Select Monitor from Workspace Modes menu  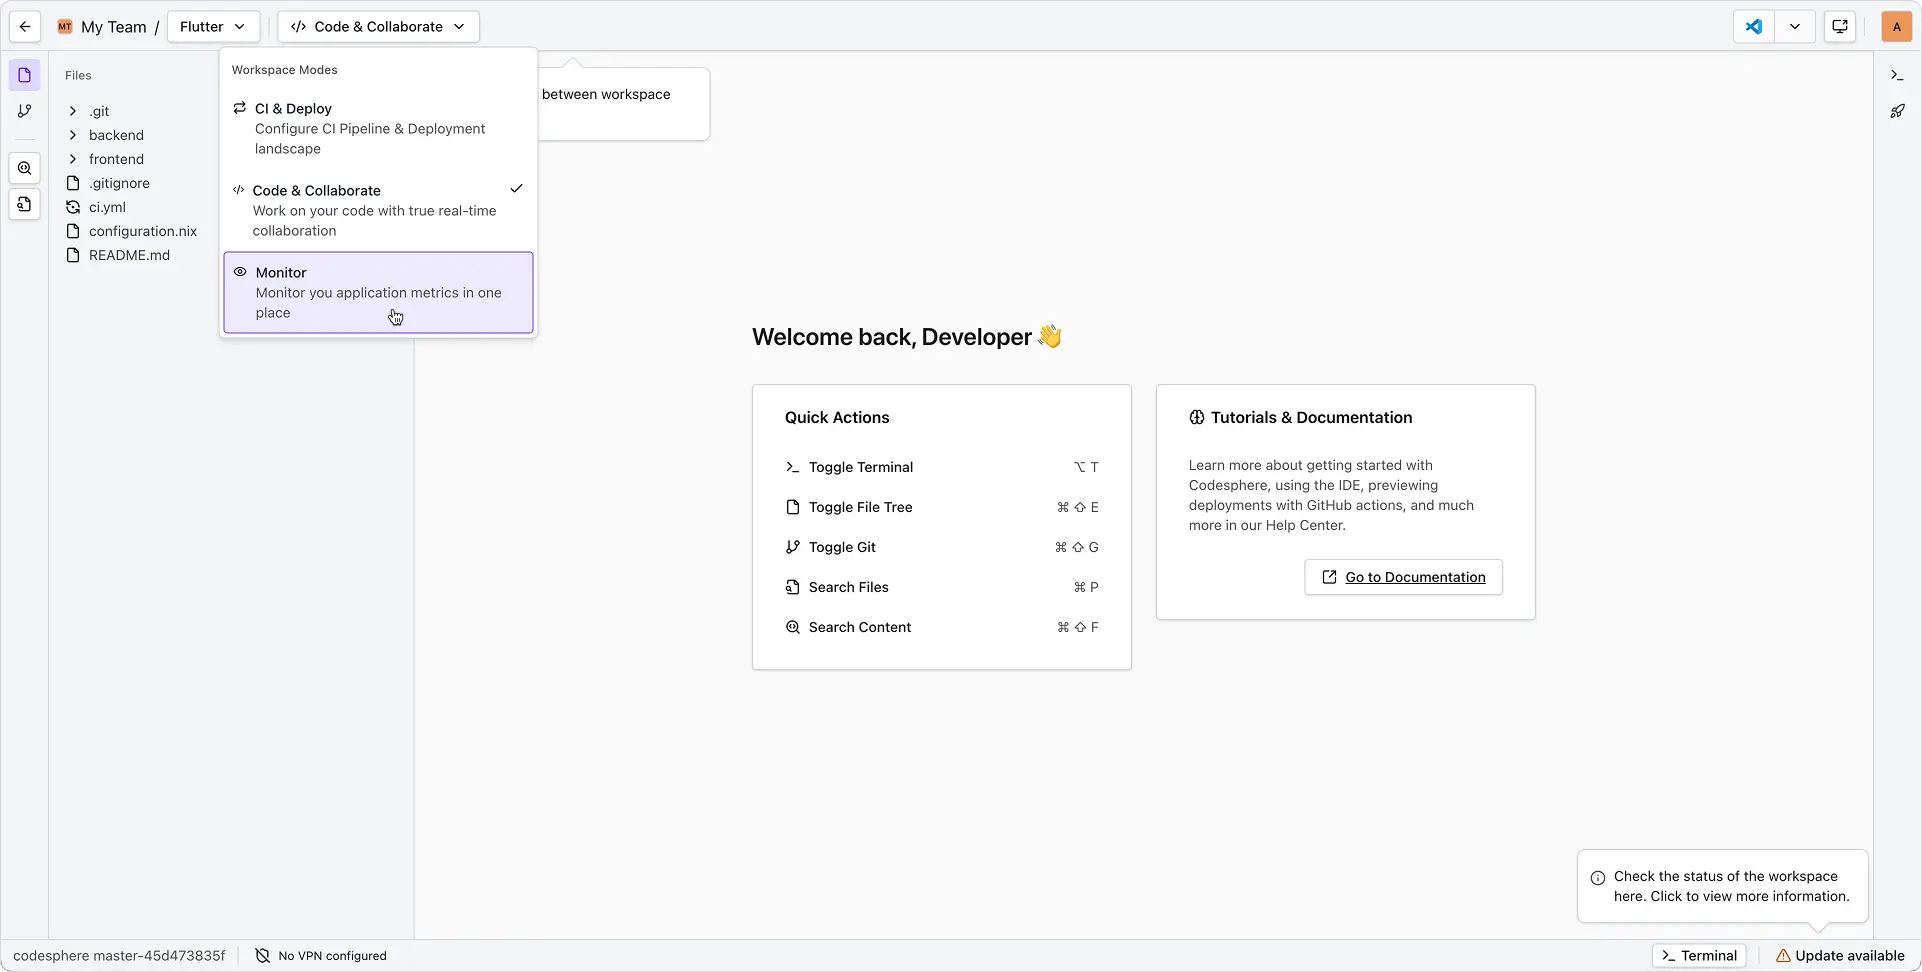(x=378, y=292)
